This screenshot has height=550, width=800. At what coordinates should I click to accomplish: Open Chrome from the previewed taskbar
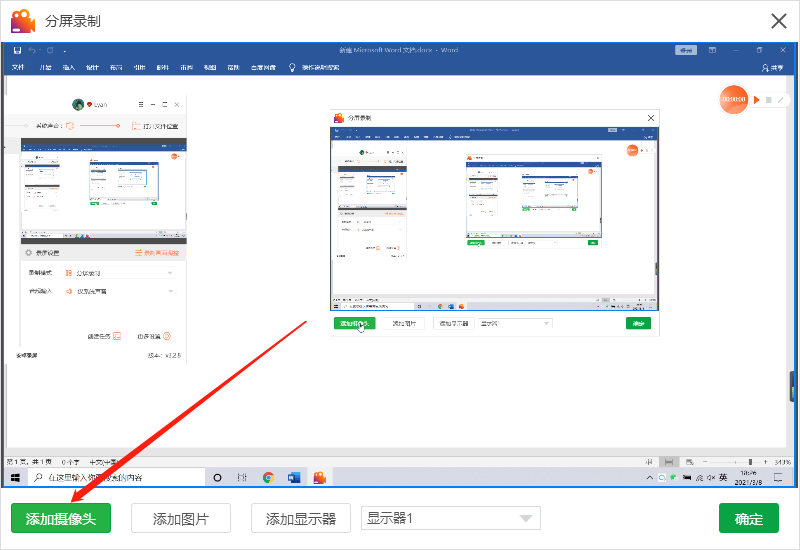[x=268, y=478]
